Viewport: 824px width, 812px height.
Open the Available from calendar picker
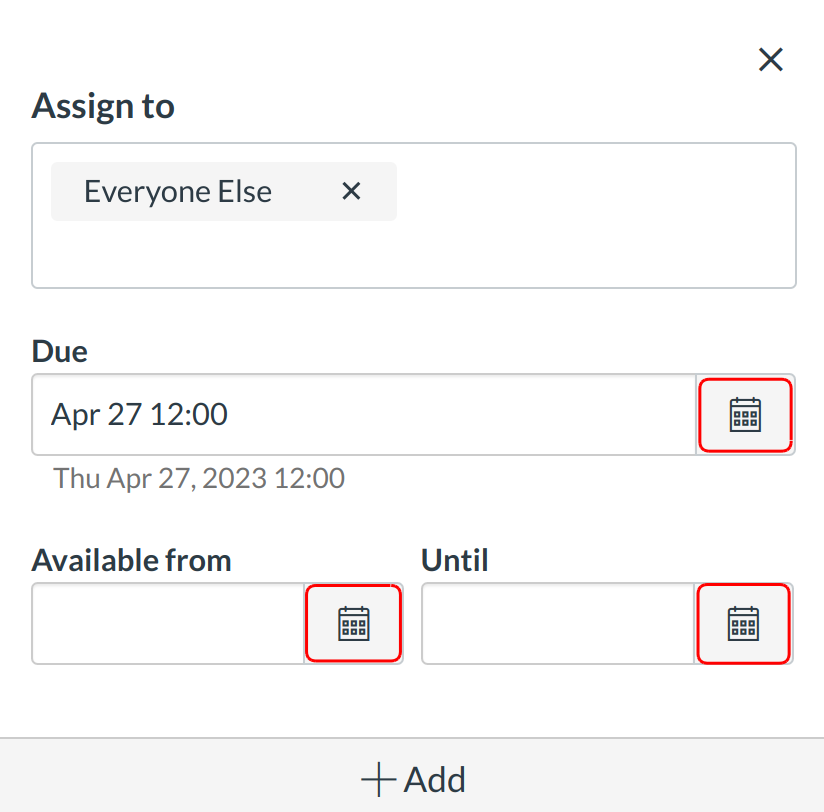[353, 623]
